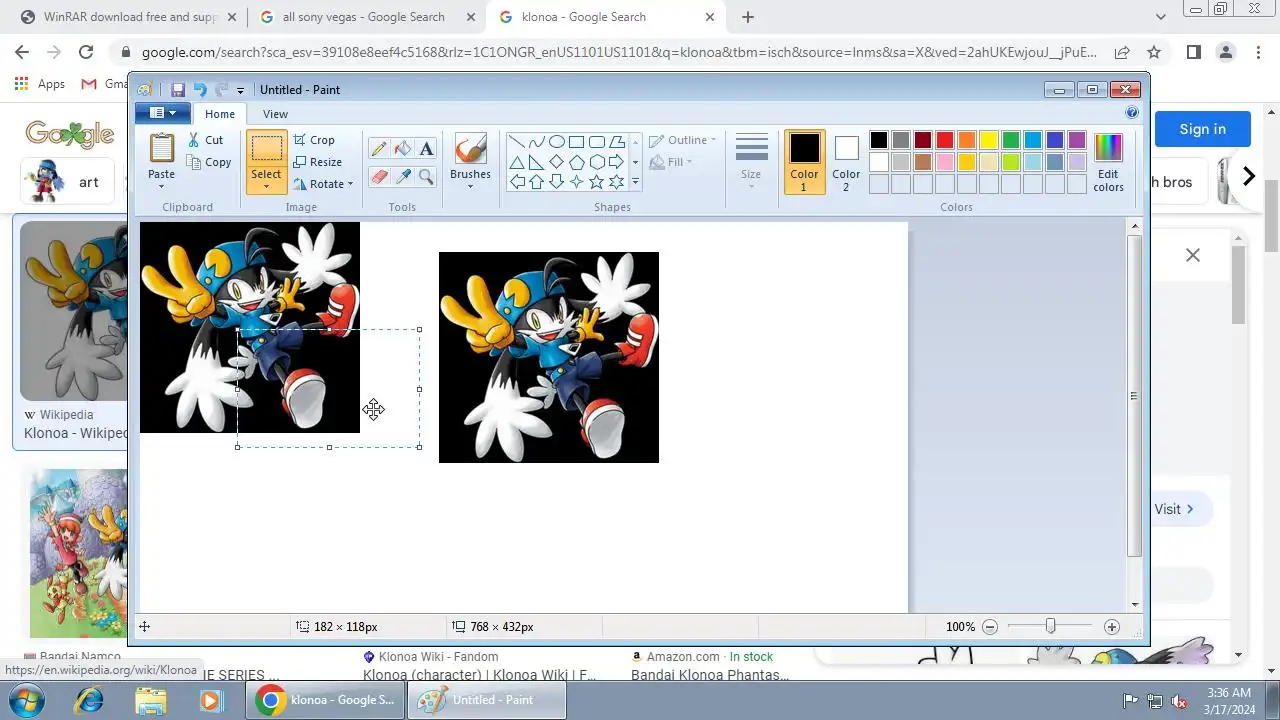Viewport: 1280px width, 720px height.
Task: Pick the yellow color swatch
Action: (989, 140)
